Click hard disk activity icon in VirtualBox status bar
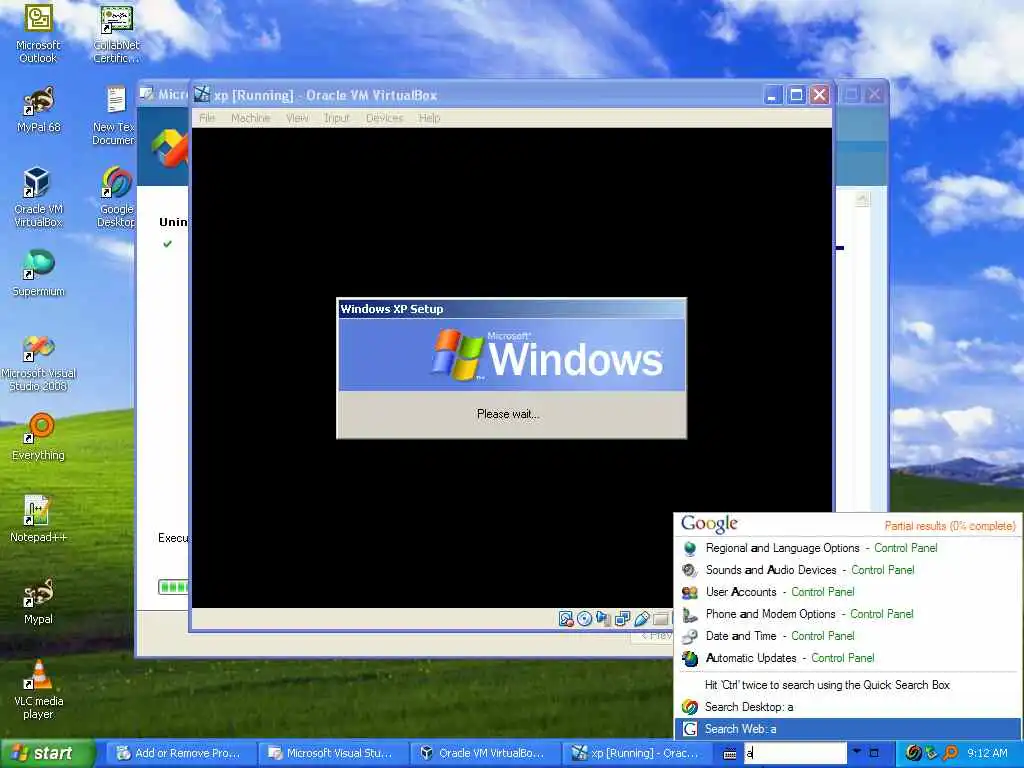This screenshot has width=1024, height=768. click(x=566, y=618)
